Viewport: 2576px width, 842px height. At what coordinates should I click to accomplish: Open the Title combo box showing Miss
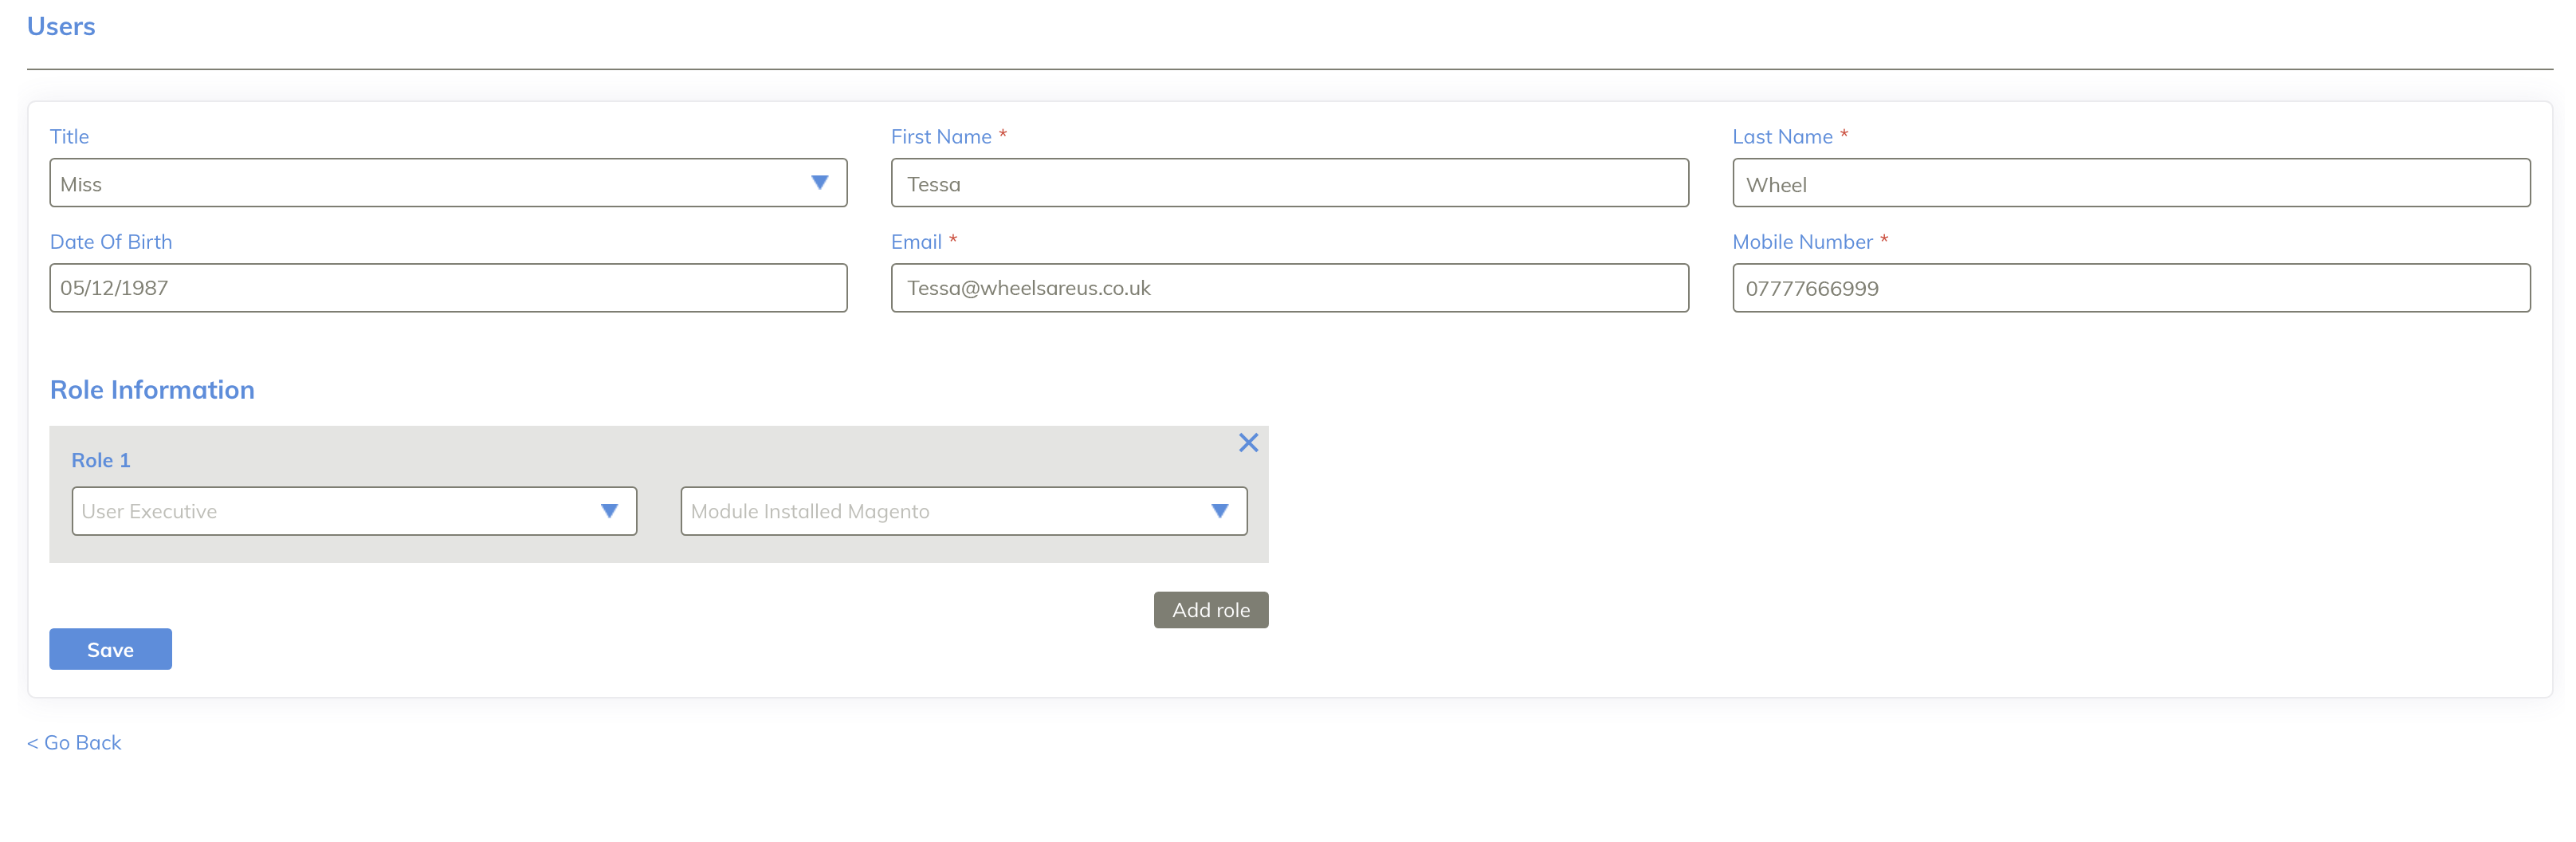[x=430, y=183]
